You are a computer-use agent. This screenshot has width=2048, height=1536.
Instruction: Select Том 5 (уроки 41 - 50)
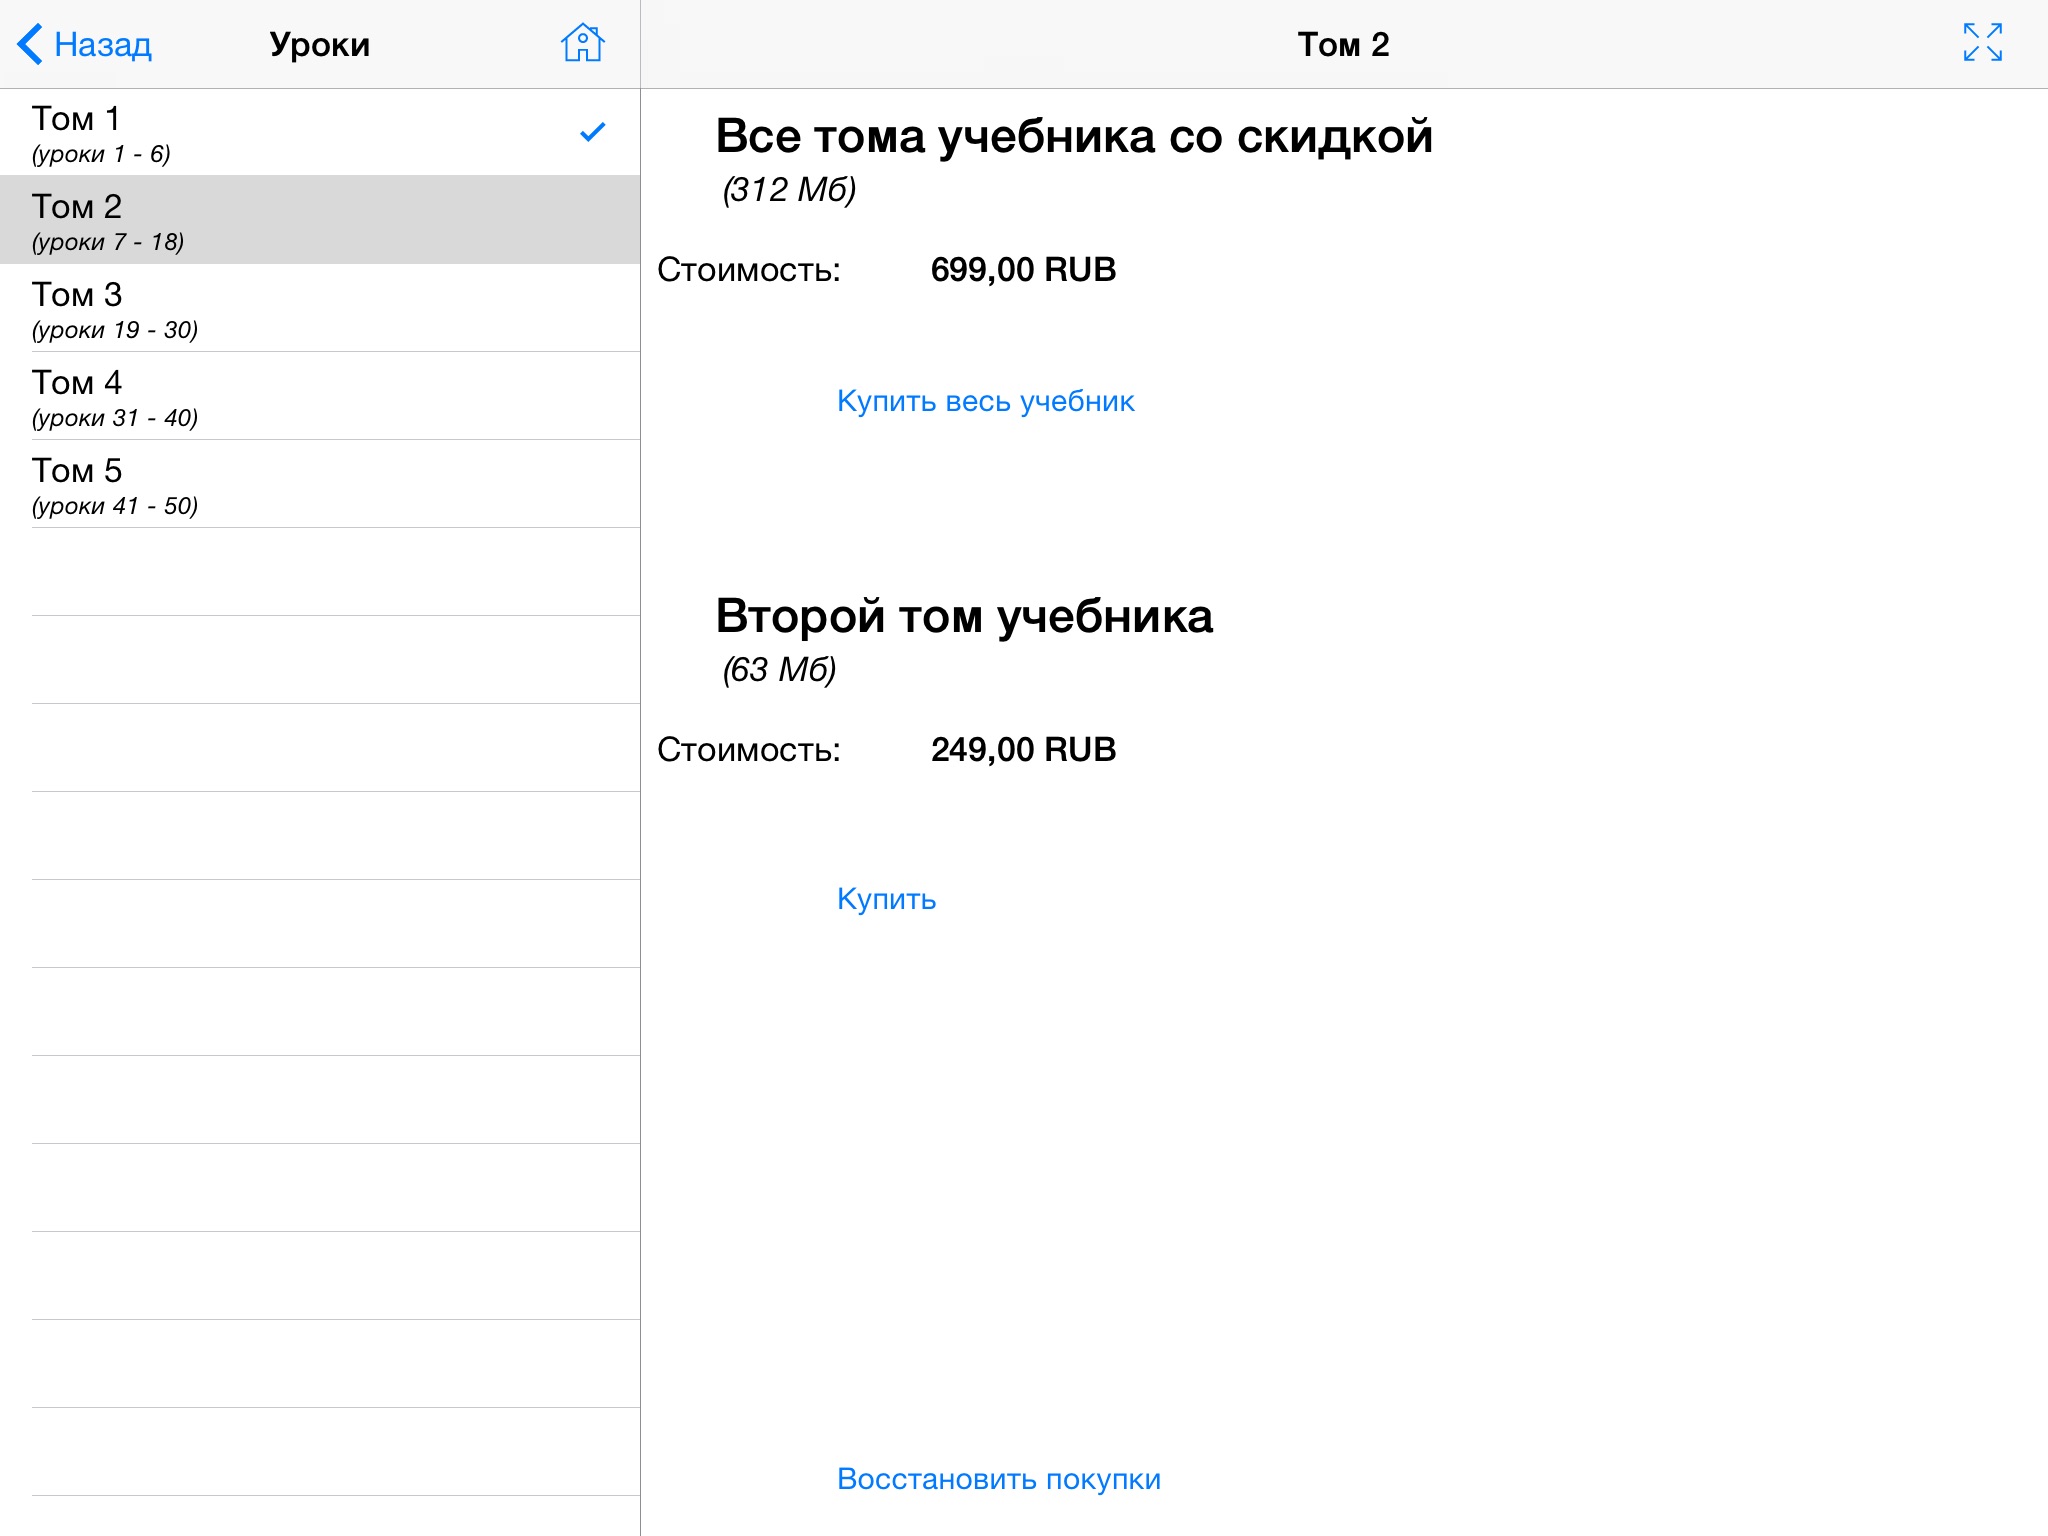click(320, 484)
